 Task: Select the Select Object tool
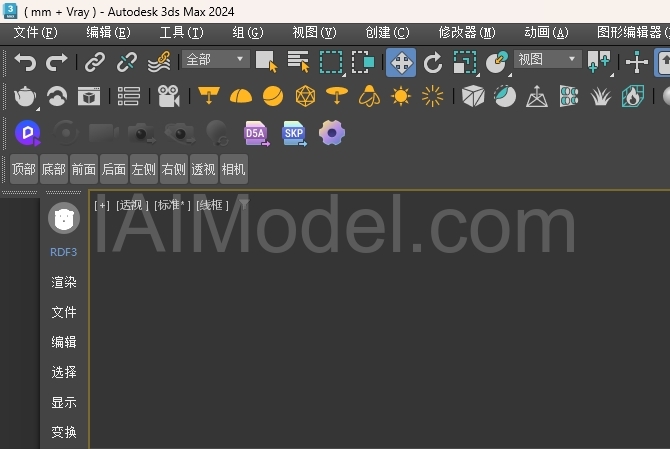(266, 62)
